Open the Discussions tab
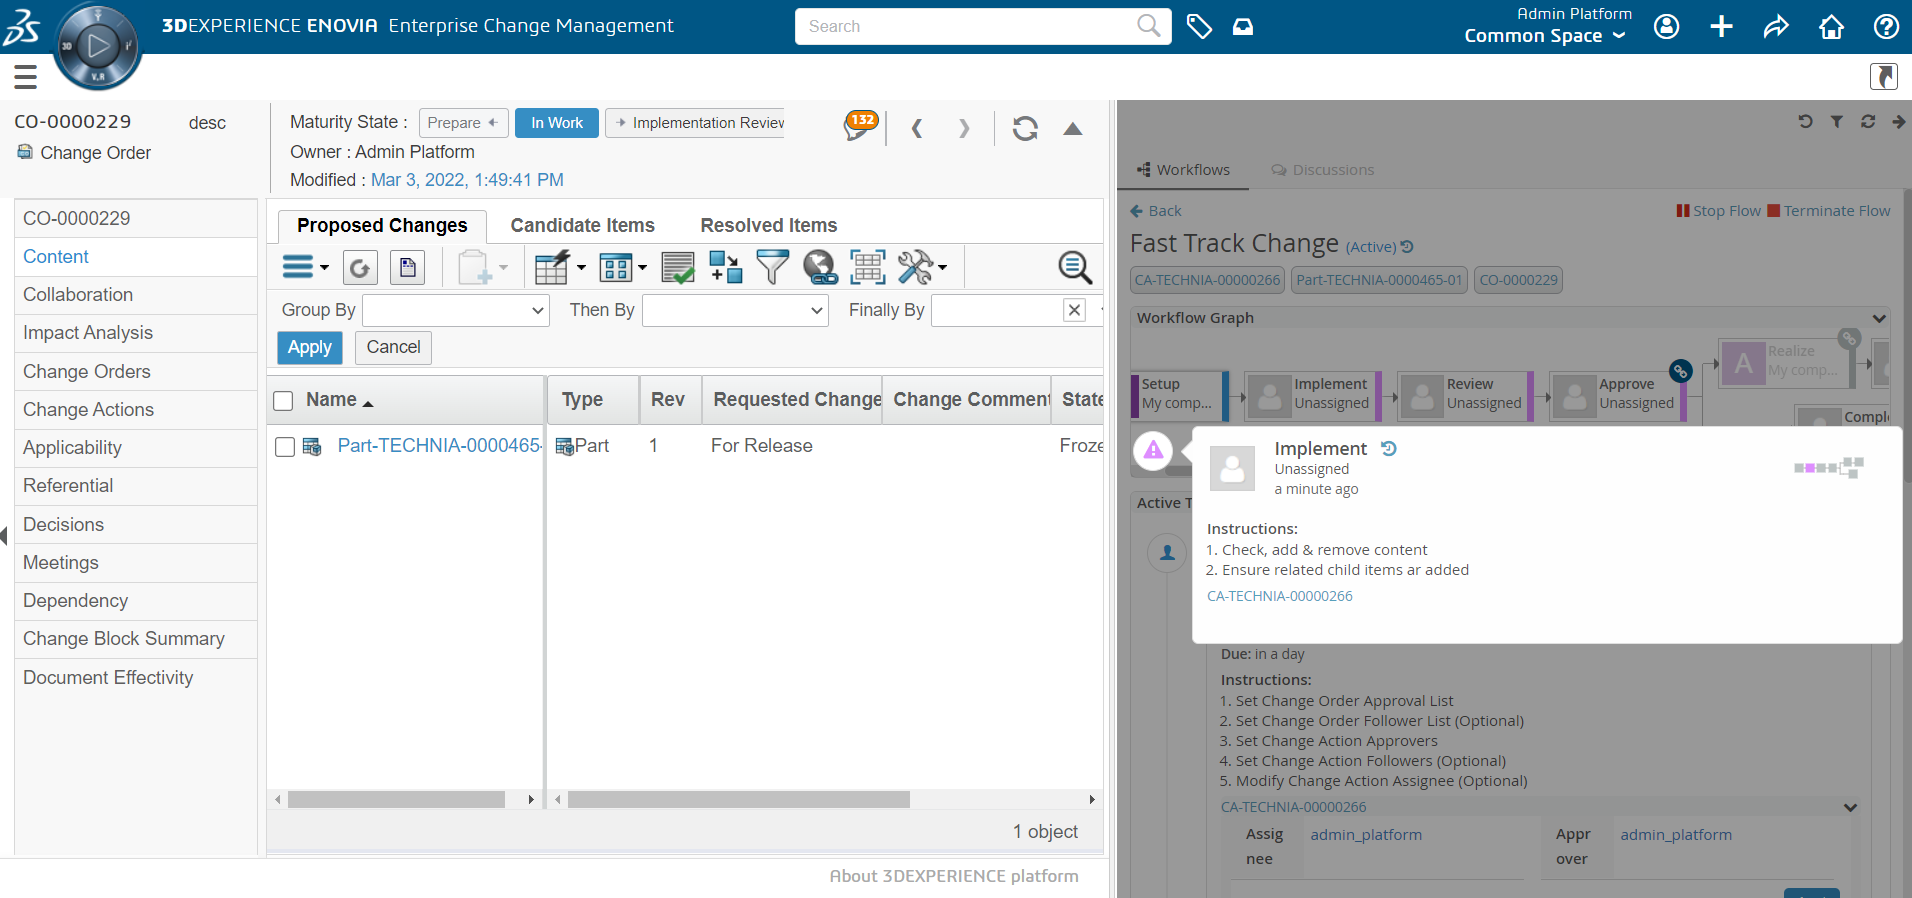1912x898 pixels. pos(1323,170)
